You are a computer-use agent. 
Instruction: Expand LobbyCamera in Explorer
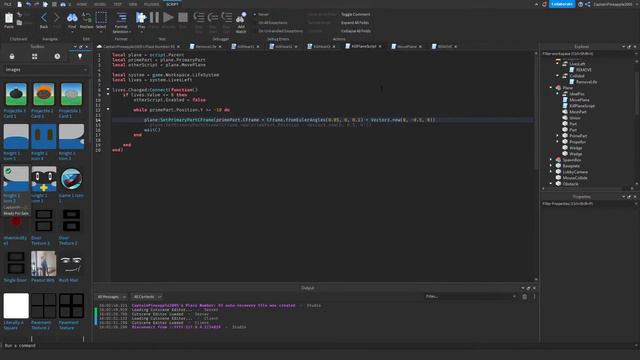(551, 172)
